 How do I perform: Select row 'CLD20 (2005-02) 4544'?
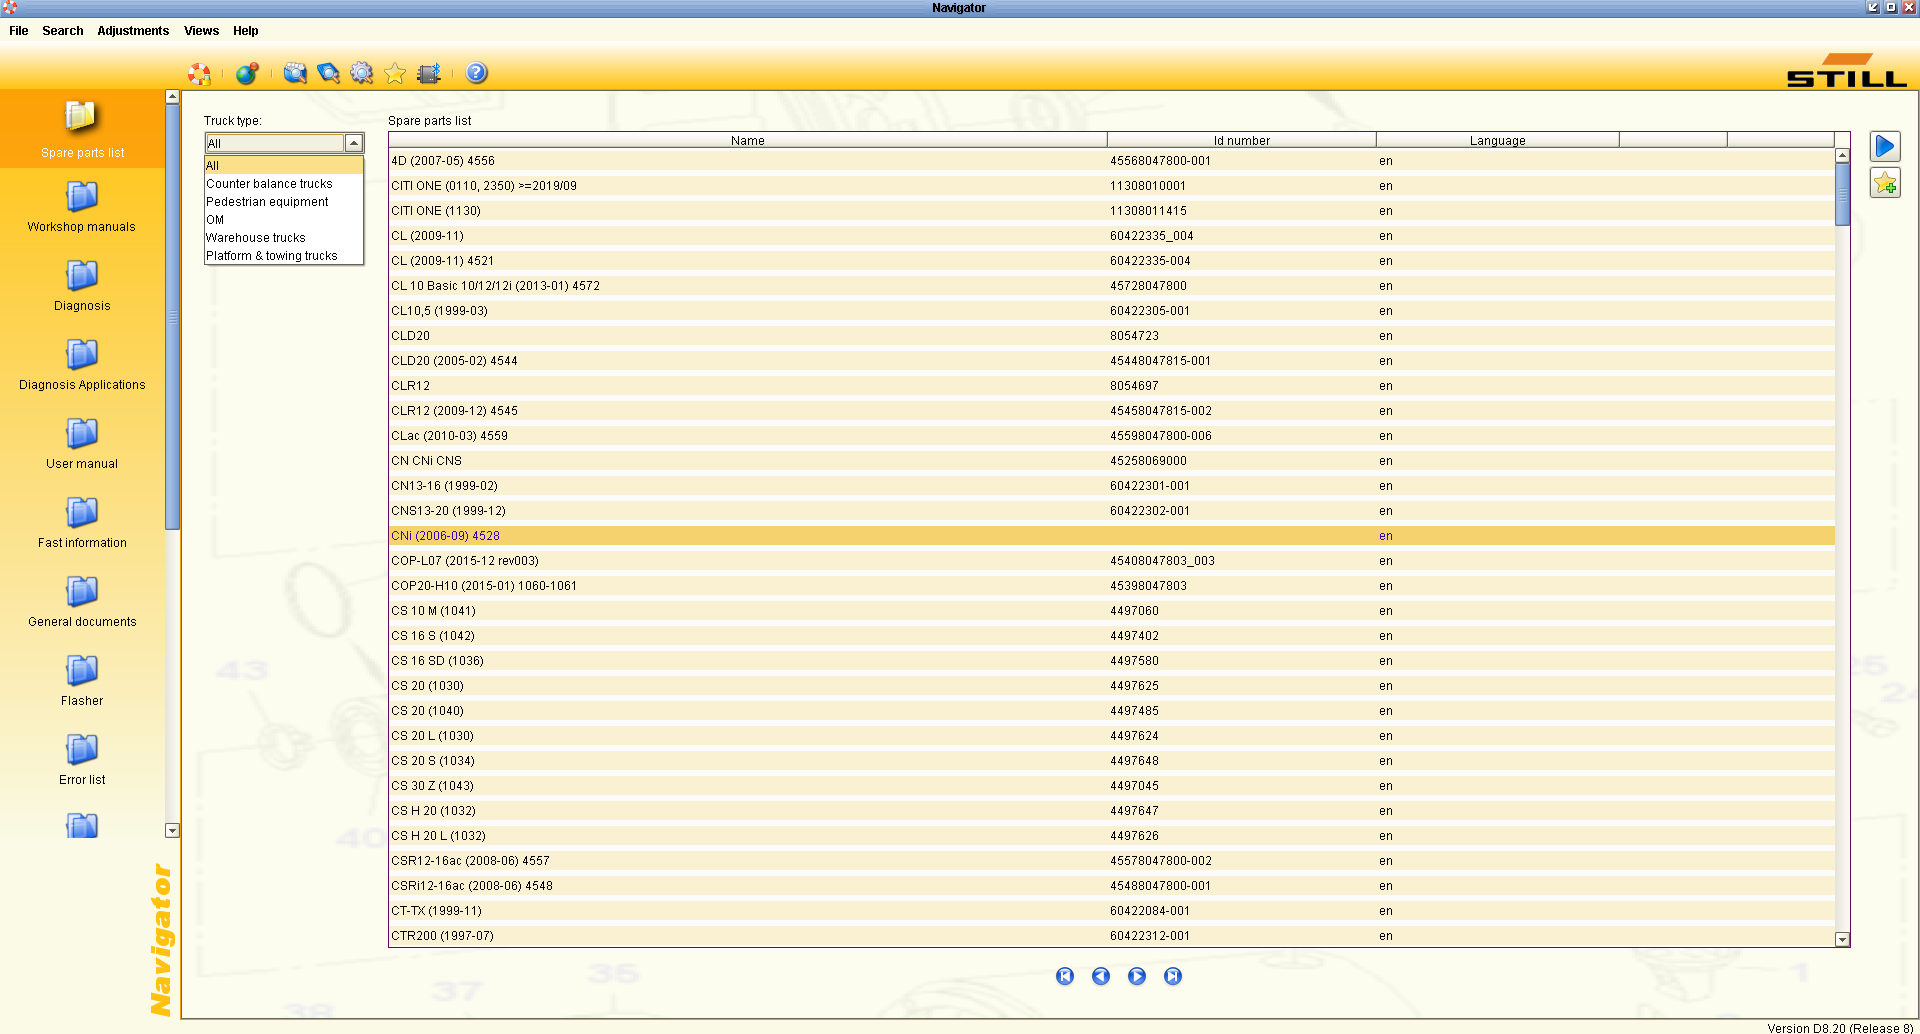tap(1112, 361)
